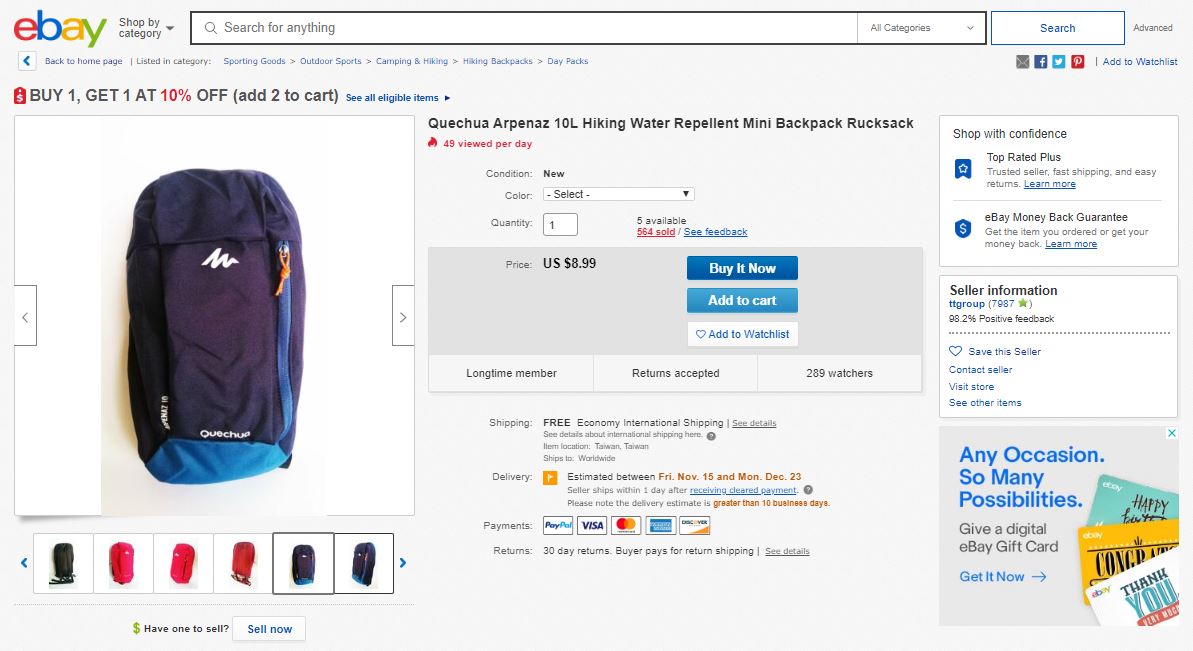Expand Shop by category menu
Image resolution: width=1193 pixels, height=651 pixels.
coord(146,28)
